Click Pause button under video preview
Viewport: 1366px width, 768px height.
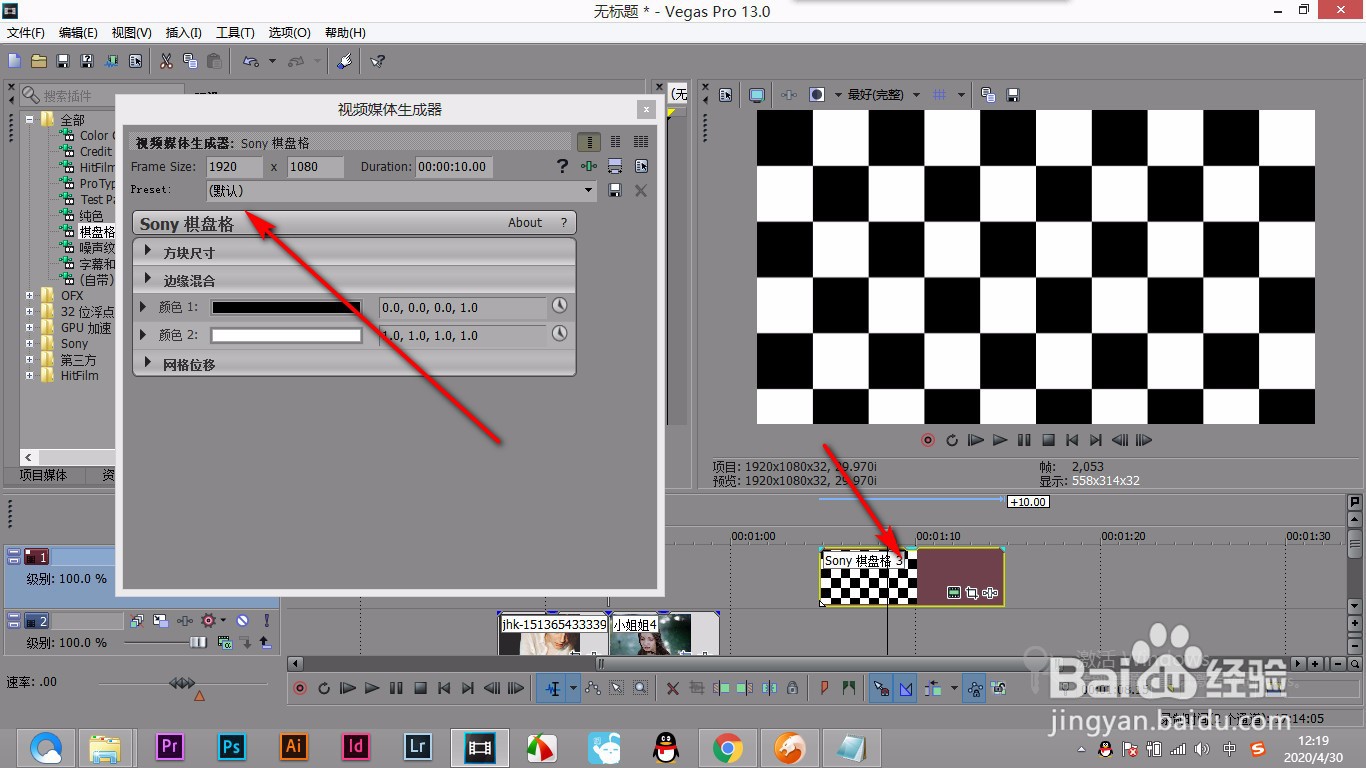pyautogui.click(x=1024, y=440)
